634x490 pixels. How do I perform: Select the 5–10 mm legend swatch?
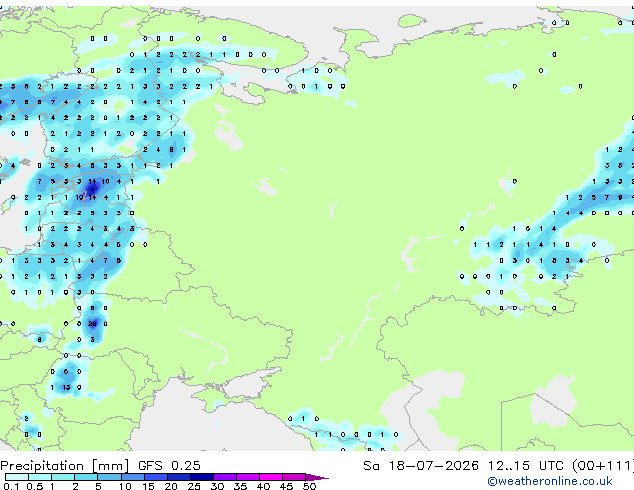pos(109,477)
